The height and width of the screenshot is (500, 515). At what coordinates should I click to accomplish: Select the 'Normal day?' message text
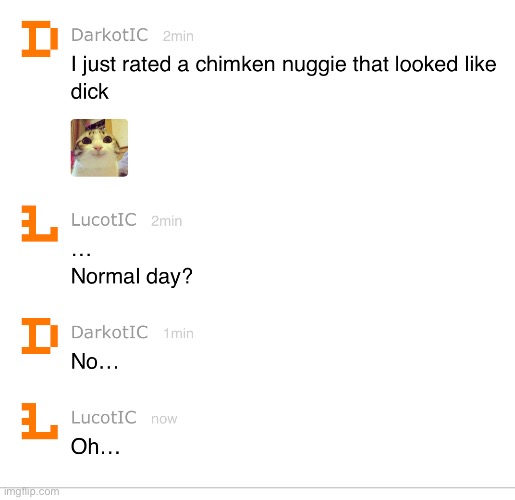pyautogui.click(x=132, y=277)
